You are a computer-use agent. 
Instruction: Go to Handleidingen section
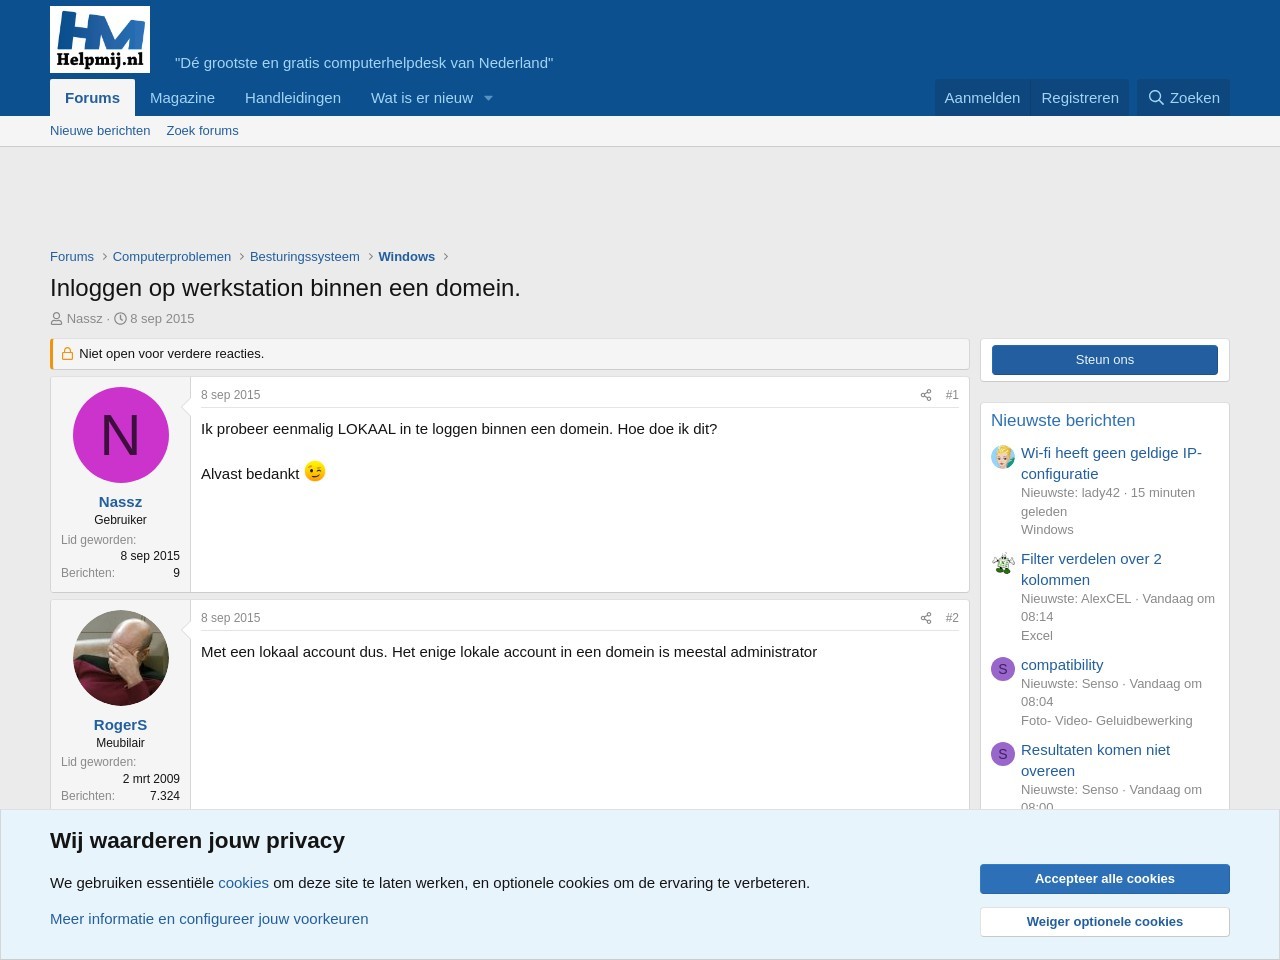[x=293, y=98]
